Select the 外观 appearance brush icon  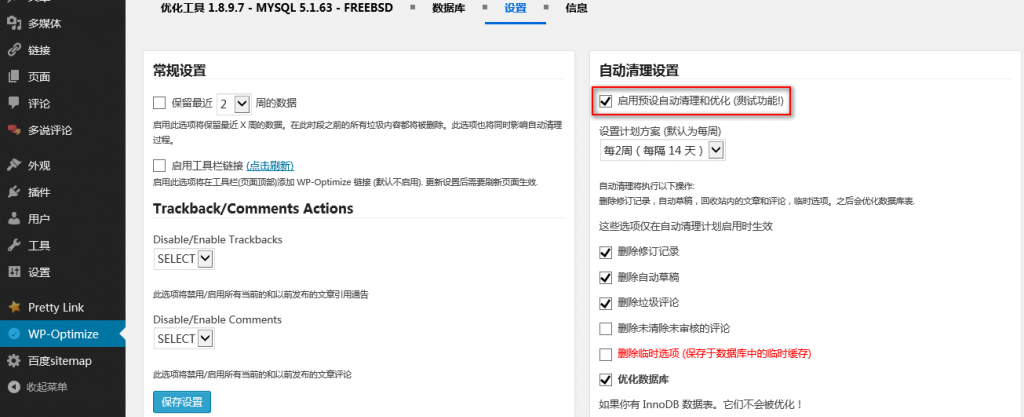14,165
